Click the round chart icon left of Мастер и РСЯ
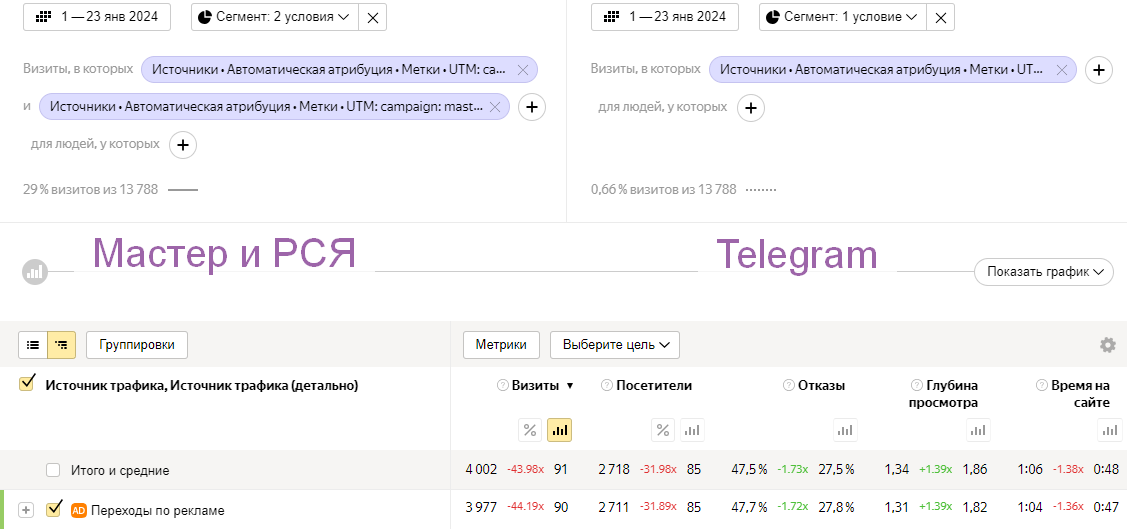The height and width of the screenshot is (529, 1127). [34, 272]
